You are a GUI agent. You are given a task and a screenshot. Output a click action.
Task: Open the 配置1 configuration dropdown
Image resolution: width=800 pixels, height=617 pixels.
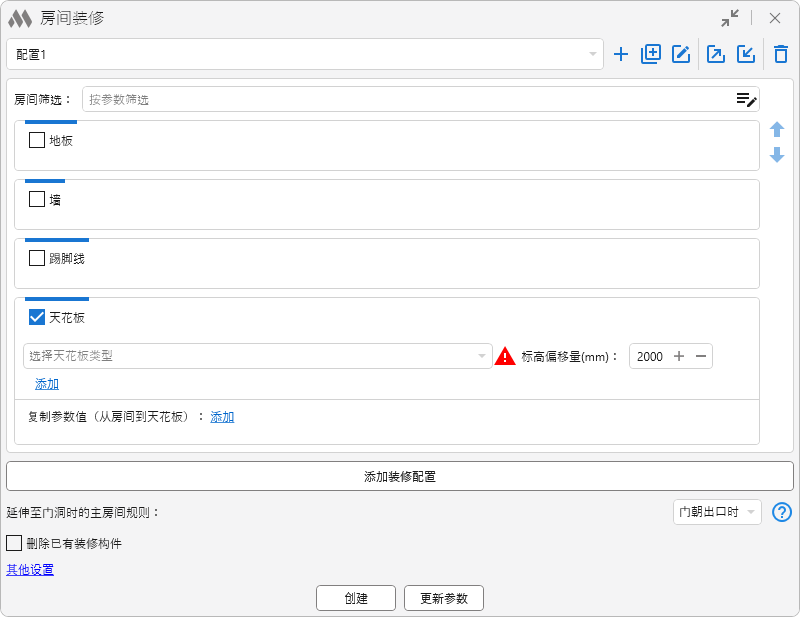[304, 54]
